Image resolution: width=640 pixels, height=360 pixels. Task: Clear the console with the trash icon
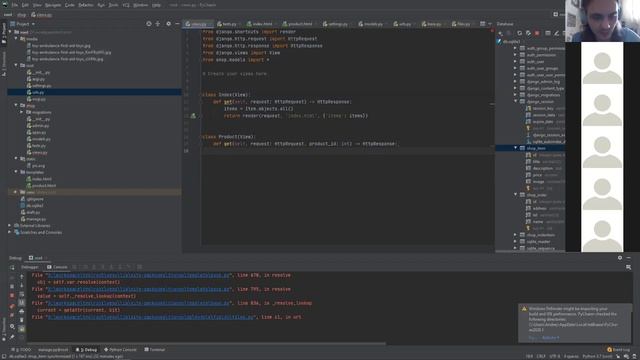22,320
